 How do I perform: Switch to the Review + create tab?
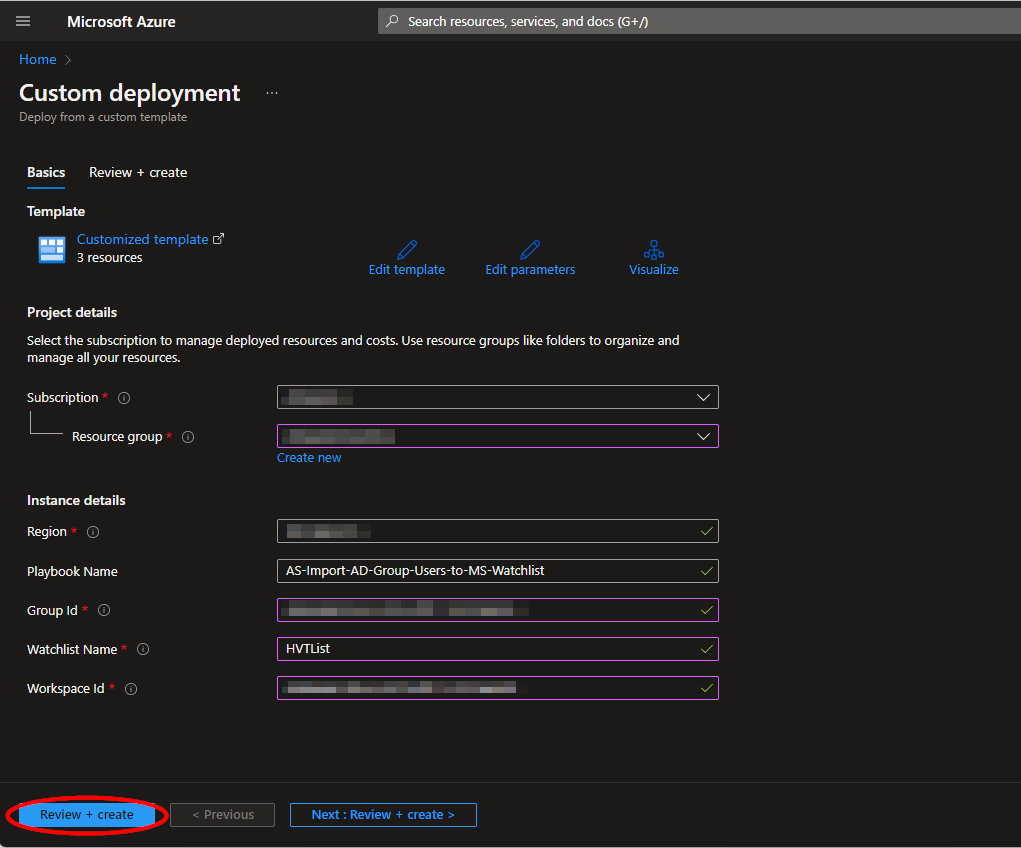pyautogui.click(x=138, y=173)
